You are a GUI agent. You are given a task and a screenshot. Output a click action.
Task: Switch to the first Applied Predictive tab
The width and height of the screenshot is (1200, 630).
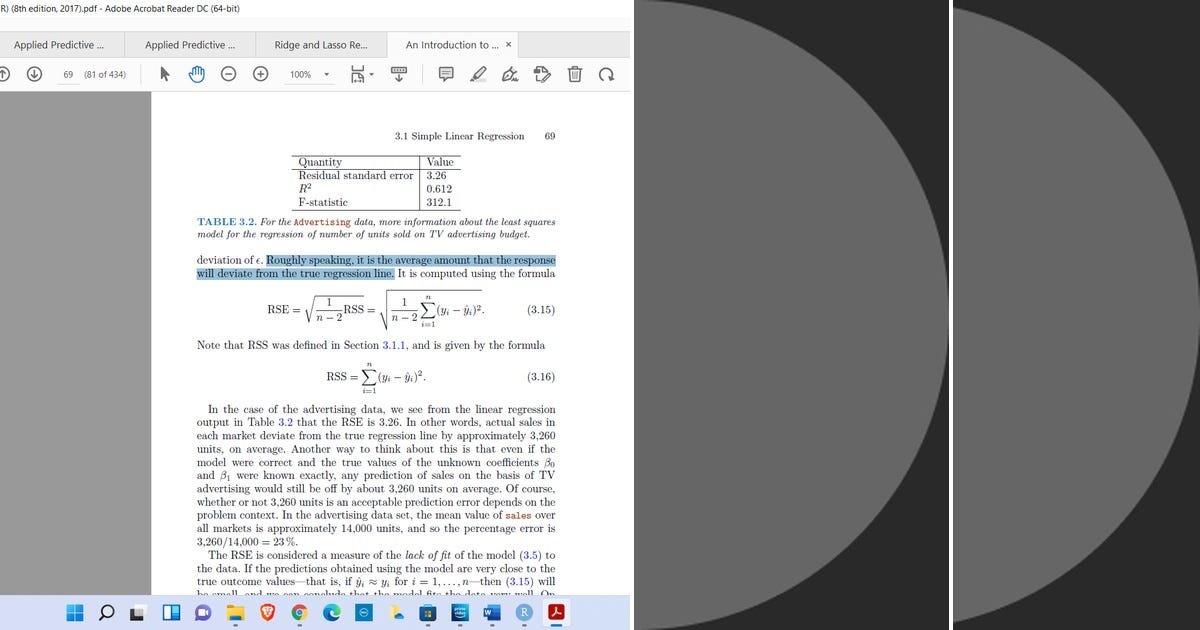coord(60,44)
